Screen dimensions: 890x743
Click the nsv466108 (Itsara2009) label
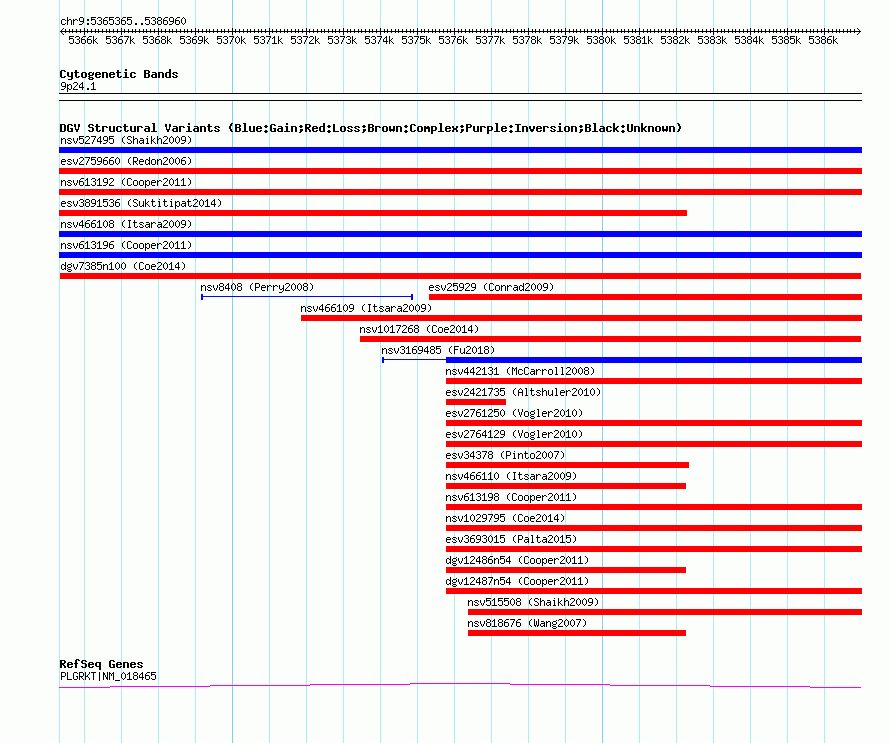click(x=126, y=224)
